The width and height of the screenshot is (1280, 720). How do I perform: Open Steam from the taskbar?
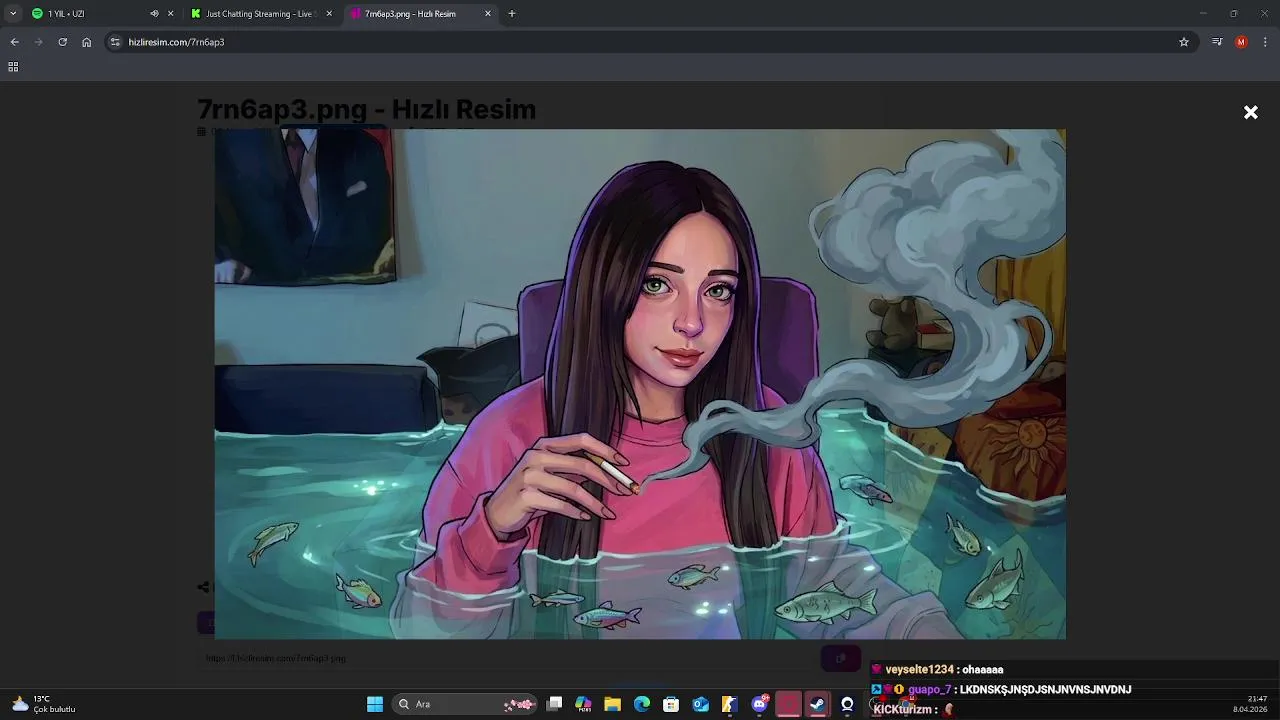click(x=818, y=704)
